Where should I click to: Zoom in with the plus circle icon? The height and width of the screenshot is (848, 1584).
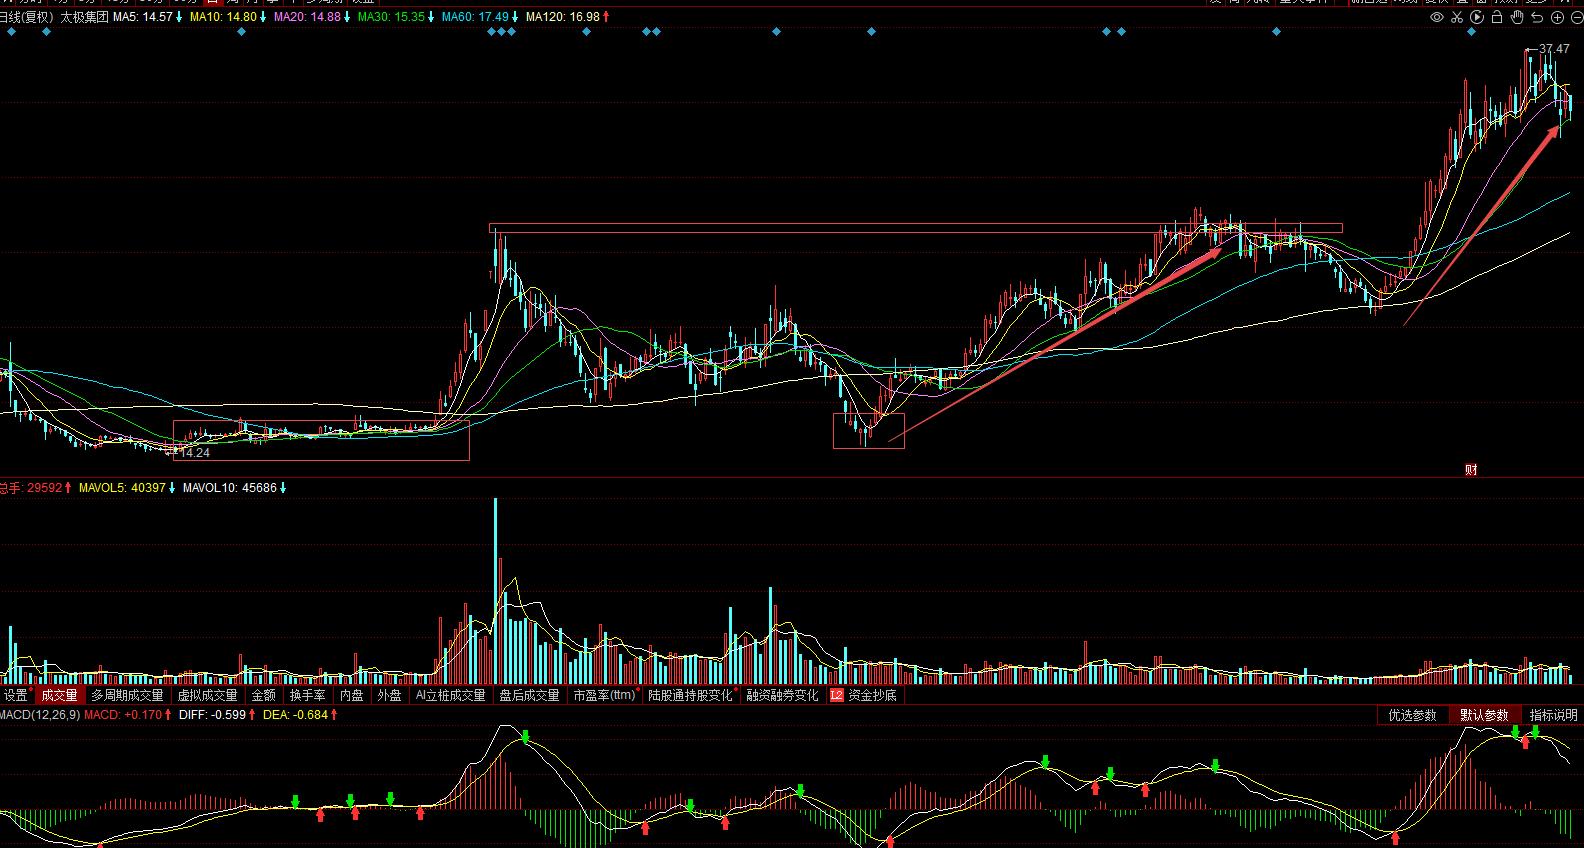1558,17
